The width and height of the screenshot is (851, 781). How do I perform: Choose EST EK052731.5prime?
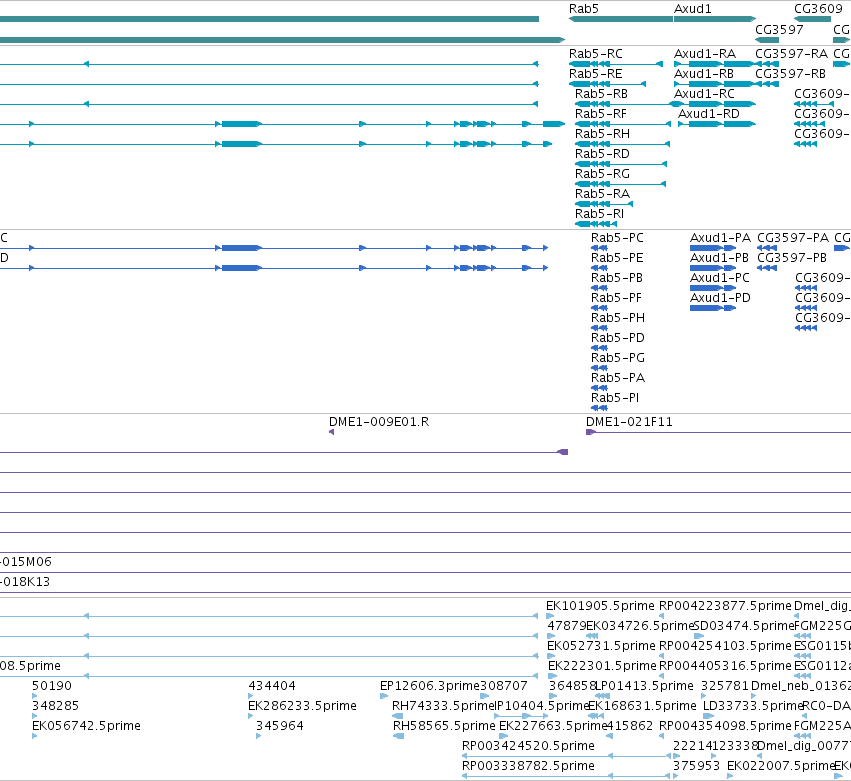tap(601, 646)
